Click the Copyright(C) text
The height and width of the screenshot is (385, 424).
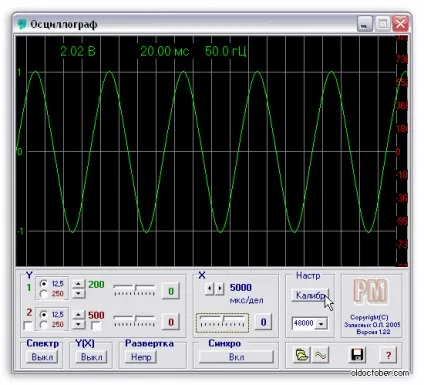[x=369, y=317]
